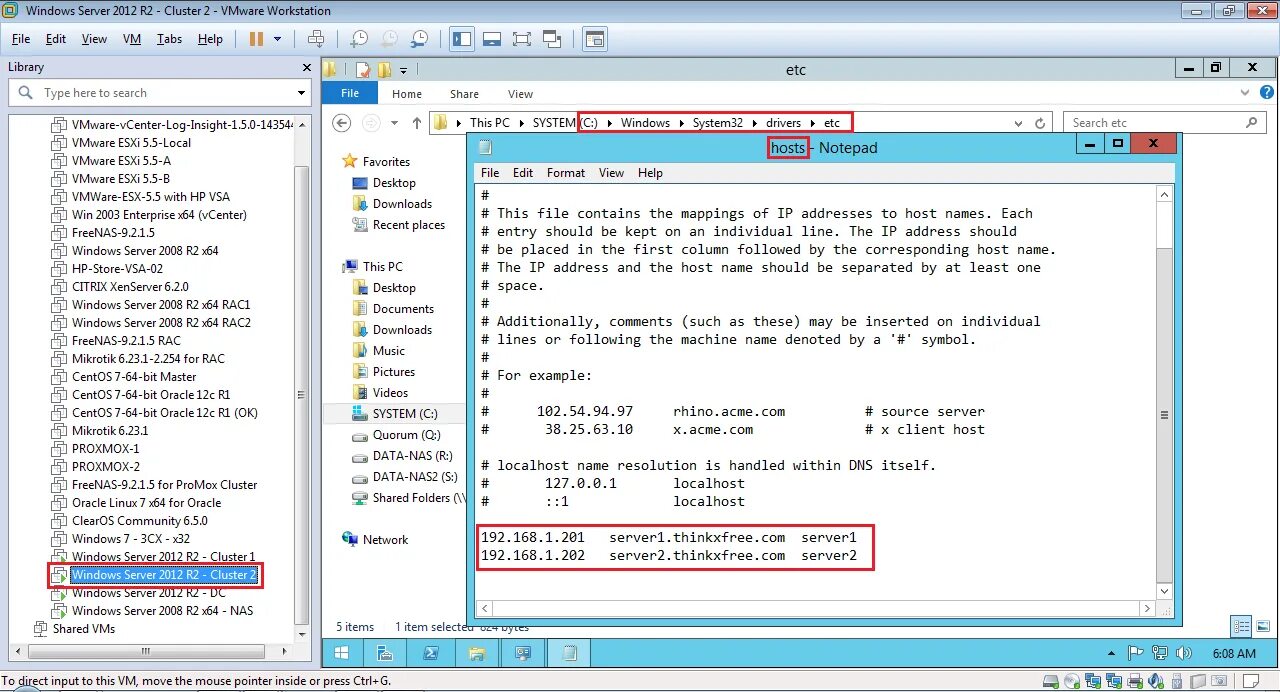
Task: Click Windows in address breadcrumb
Action: pyautogui.click(x=645, y=123)
